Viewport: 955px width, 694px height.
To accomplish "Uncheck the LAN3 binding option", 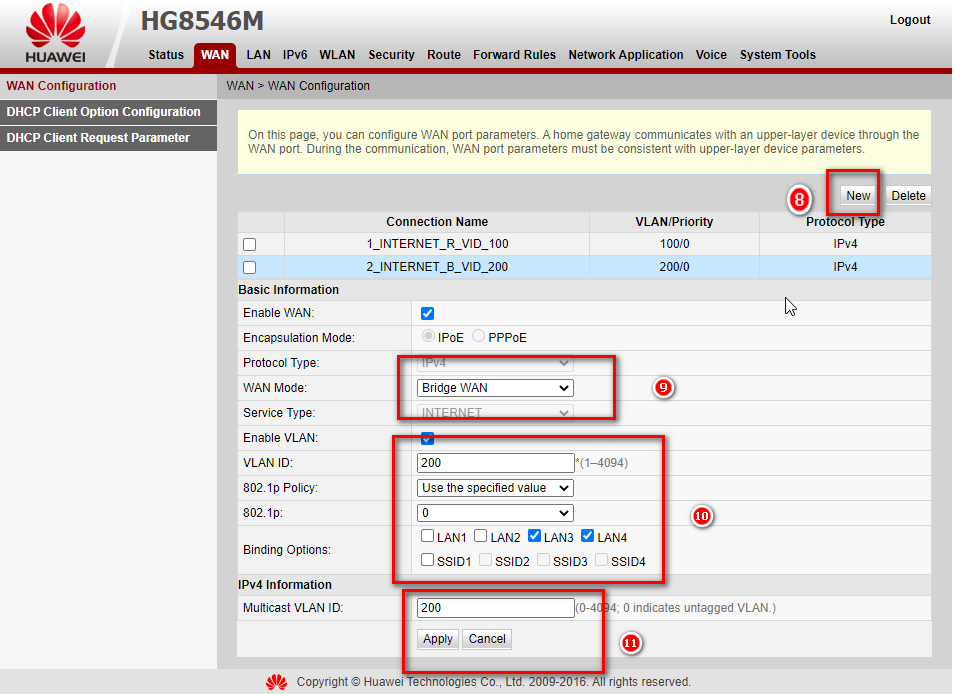I will point(534,537).
